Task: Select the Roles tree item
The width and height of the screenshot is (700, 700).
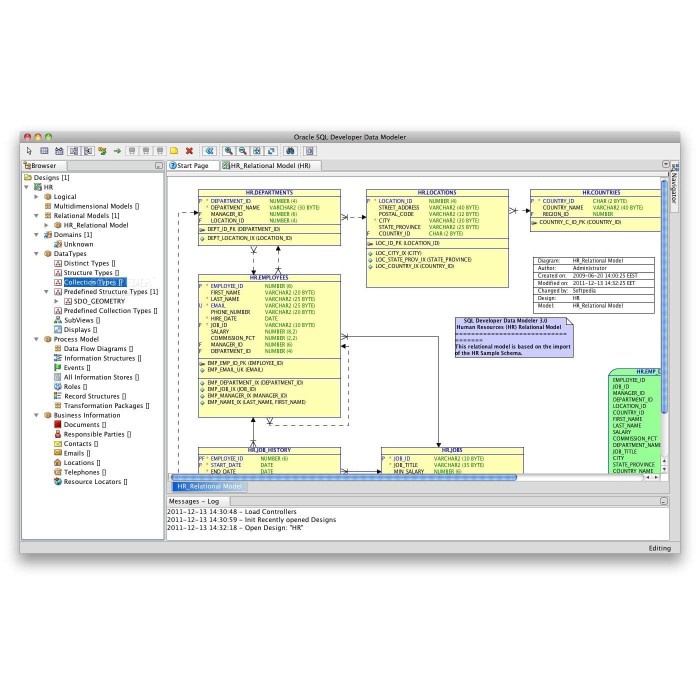Action: coord(71,387)
